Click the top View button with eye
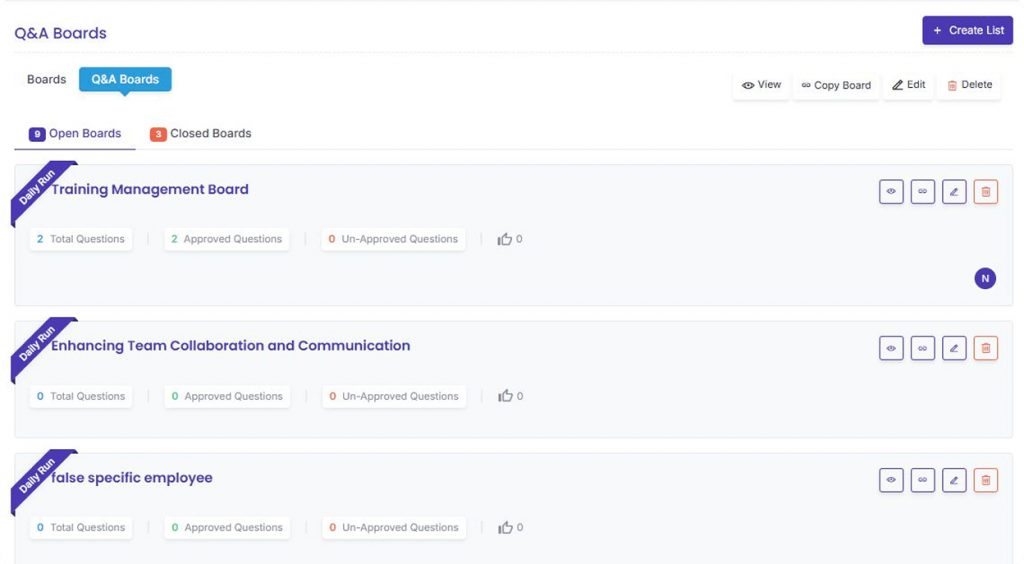The height and width of the screenshot is (564, 1024). (x=761, y=85)
